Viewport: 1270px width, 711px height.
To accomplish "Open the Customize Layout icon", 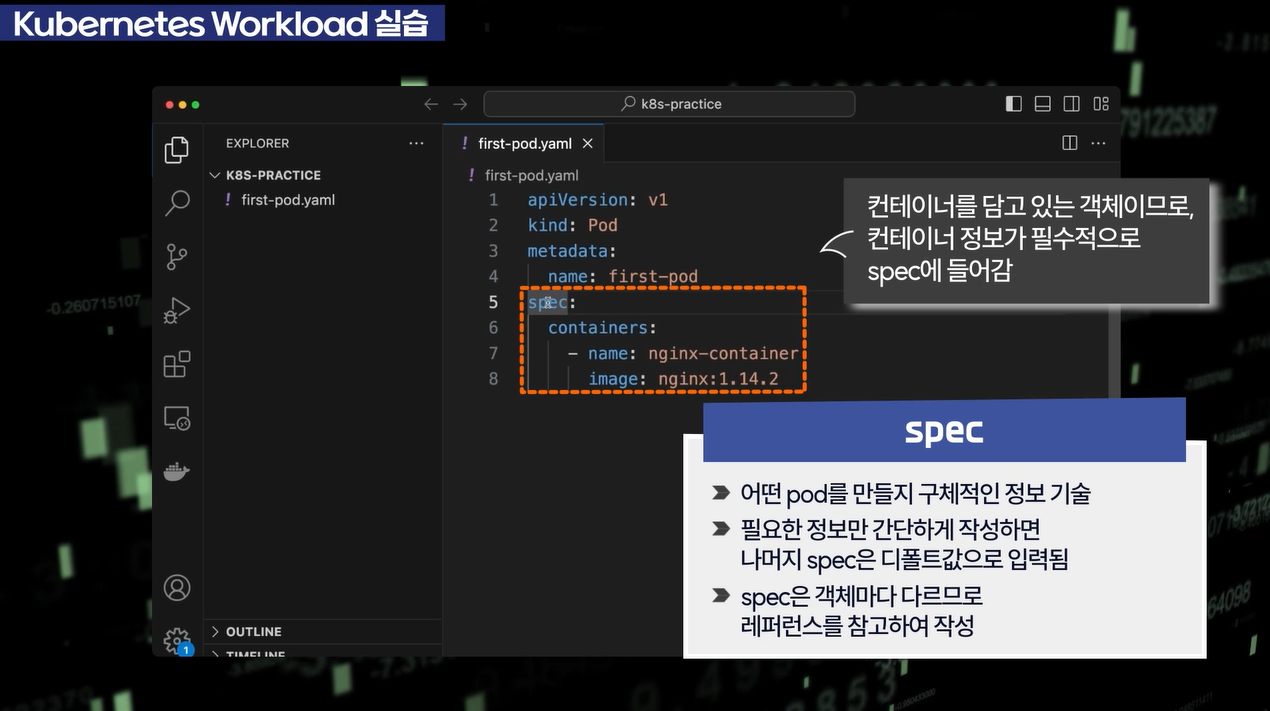I will [1101, 104].
